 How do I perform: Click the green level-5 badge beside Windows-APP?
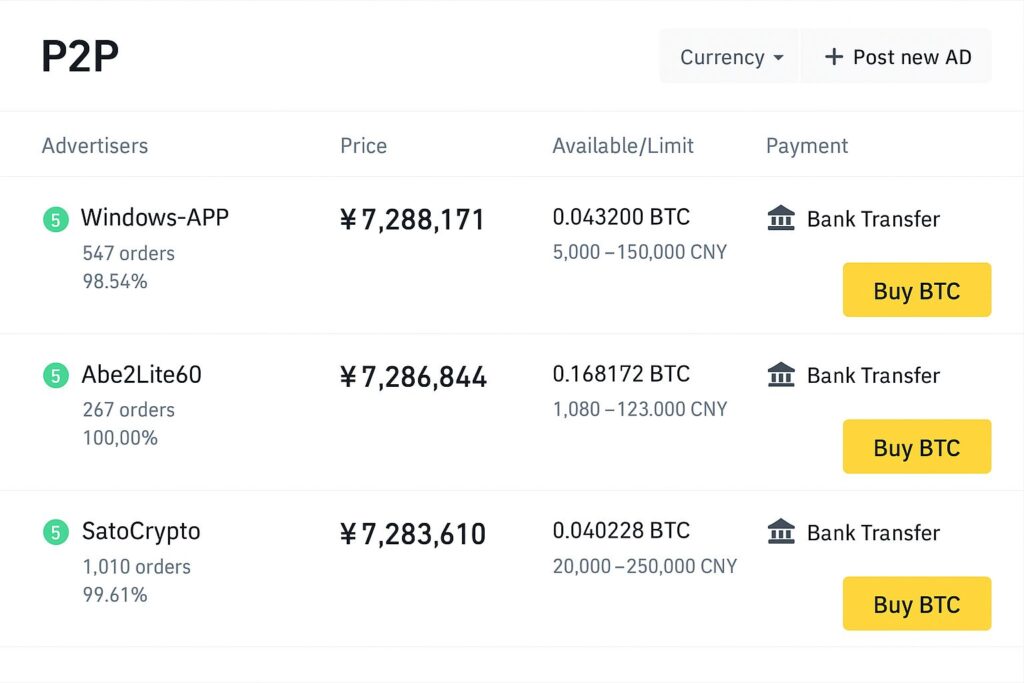[56, 219]
